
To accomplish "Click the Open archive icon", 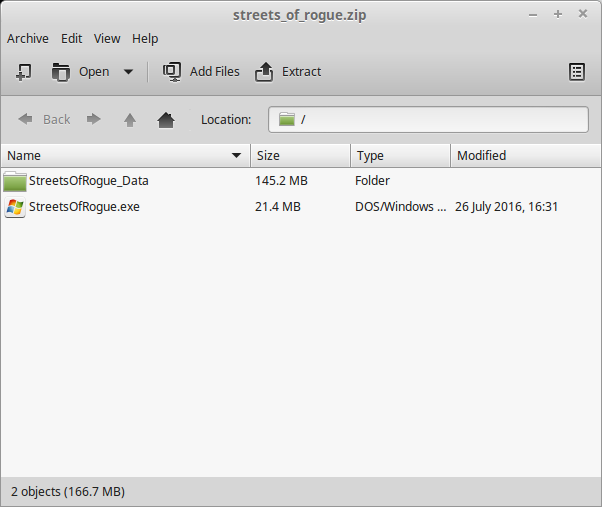I will [61, 72].
